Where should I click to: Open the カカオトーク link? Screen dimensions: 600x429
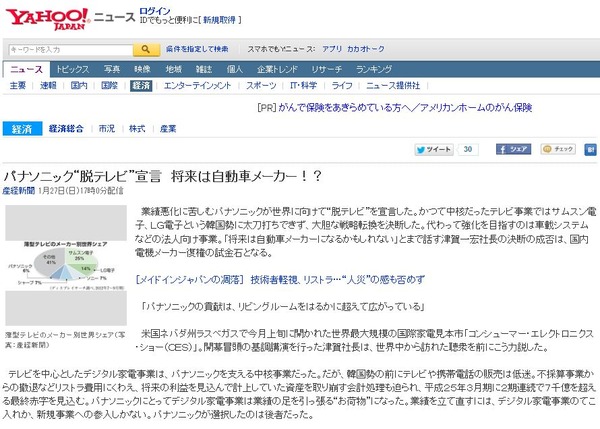365,49
